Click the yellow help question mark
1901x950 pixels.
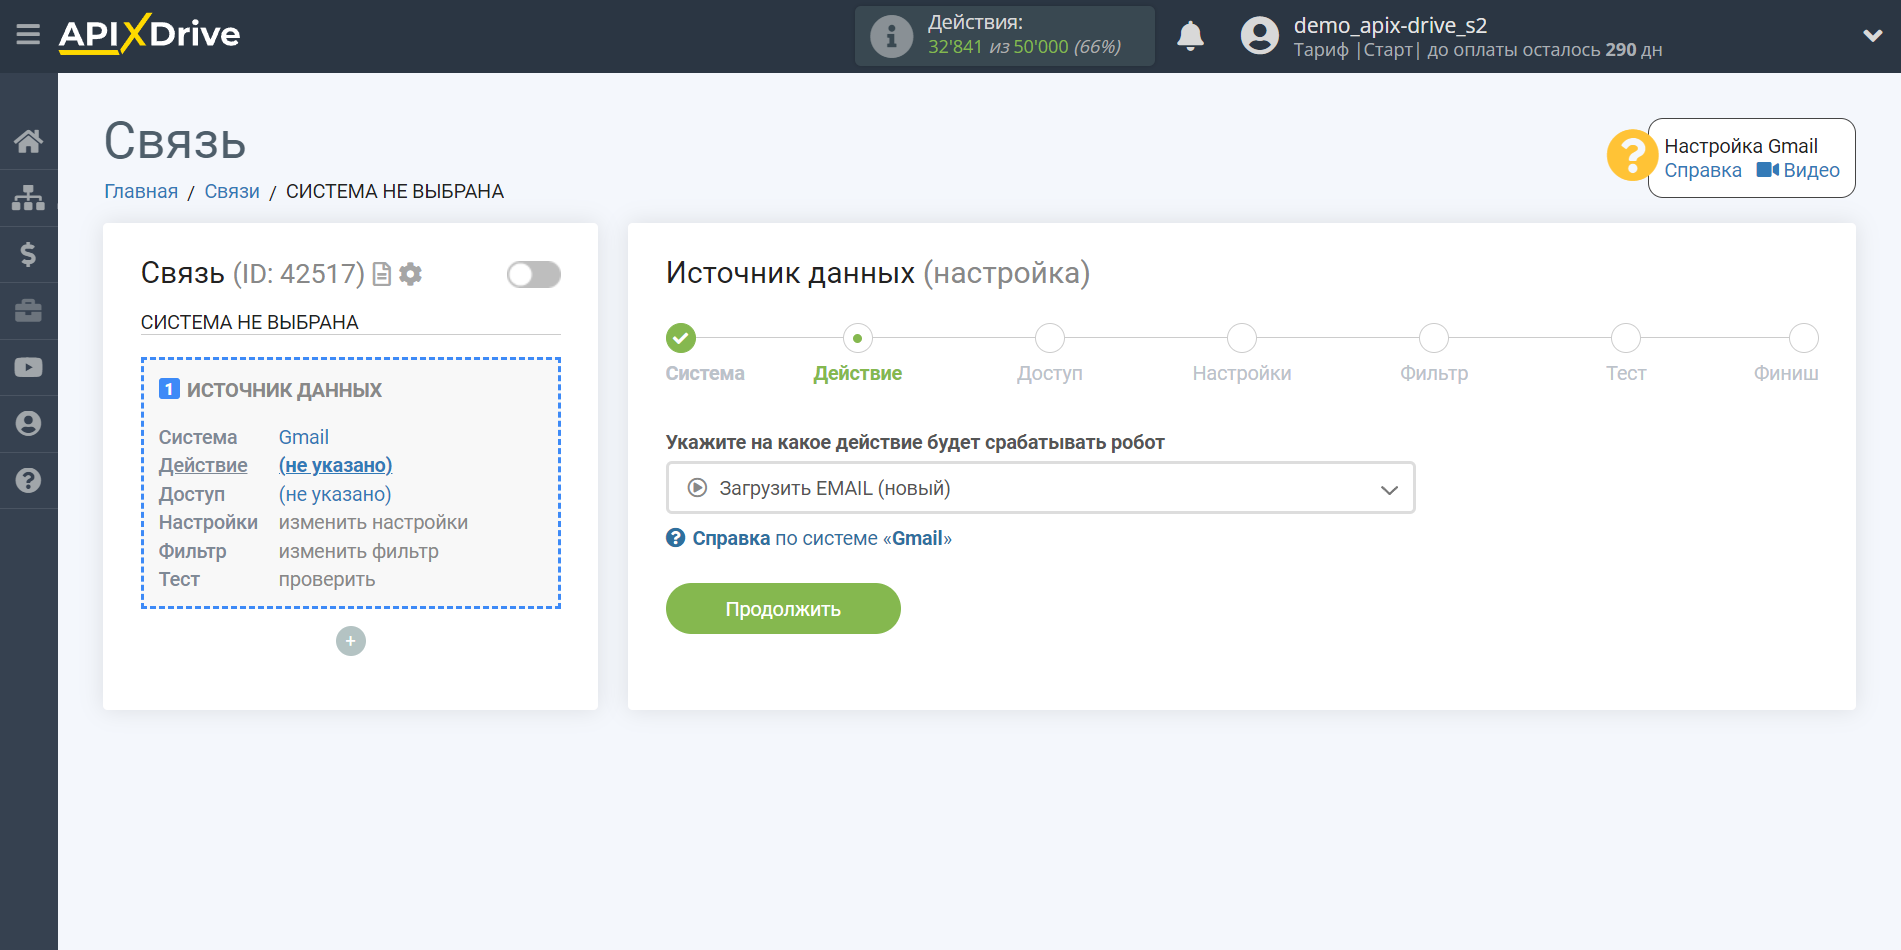[x=1632, y=156]
